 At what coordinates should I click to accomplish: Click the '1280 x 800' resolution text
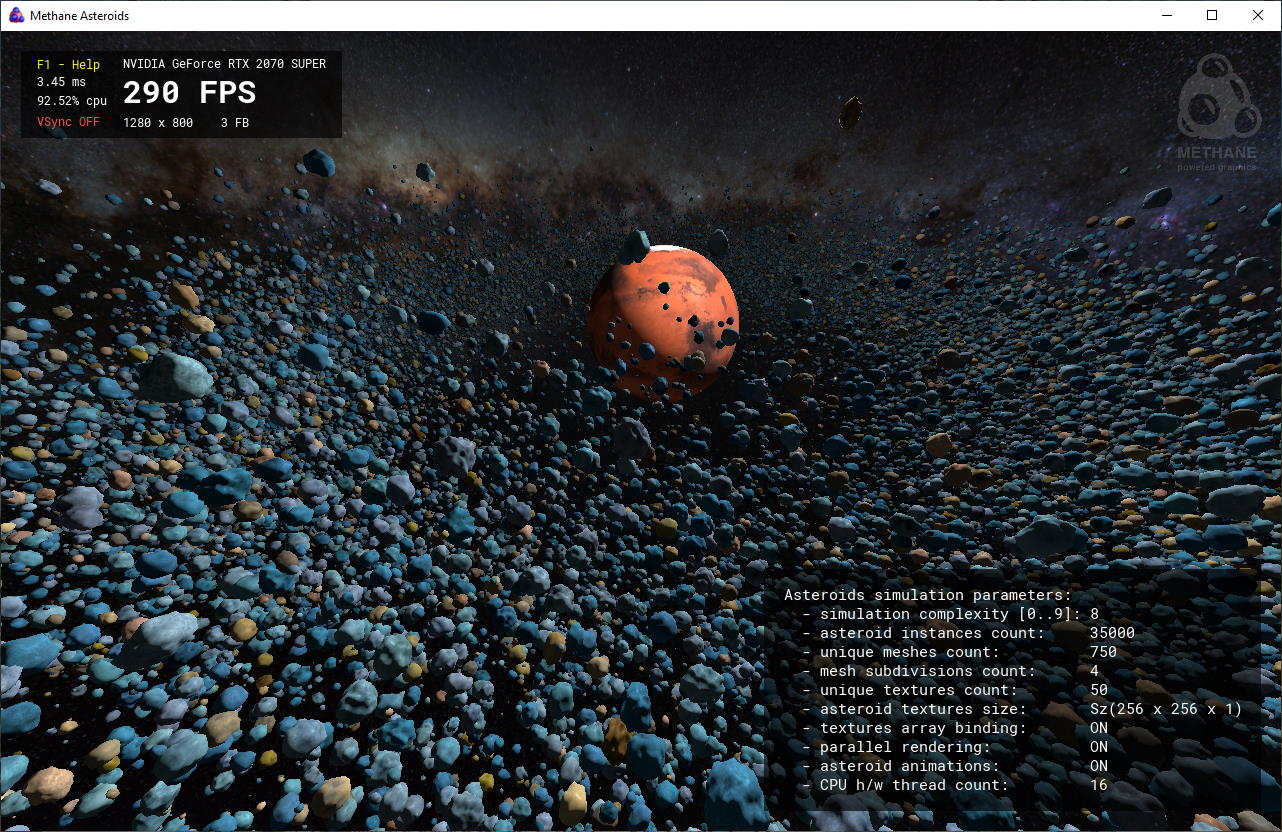(x=158, y=123)
